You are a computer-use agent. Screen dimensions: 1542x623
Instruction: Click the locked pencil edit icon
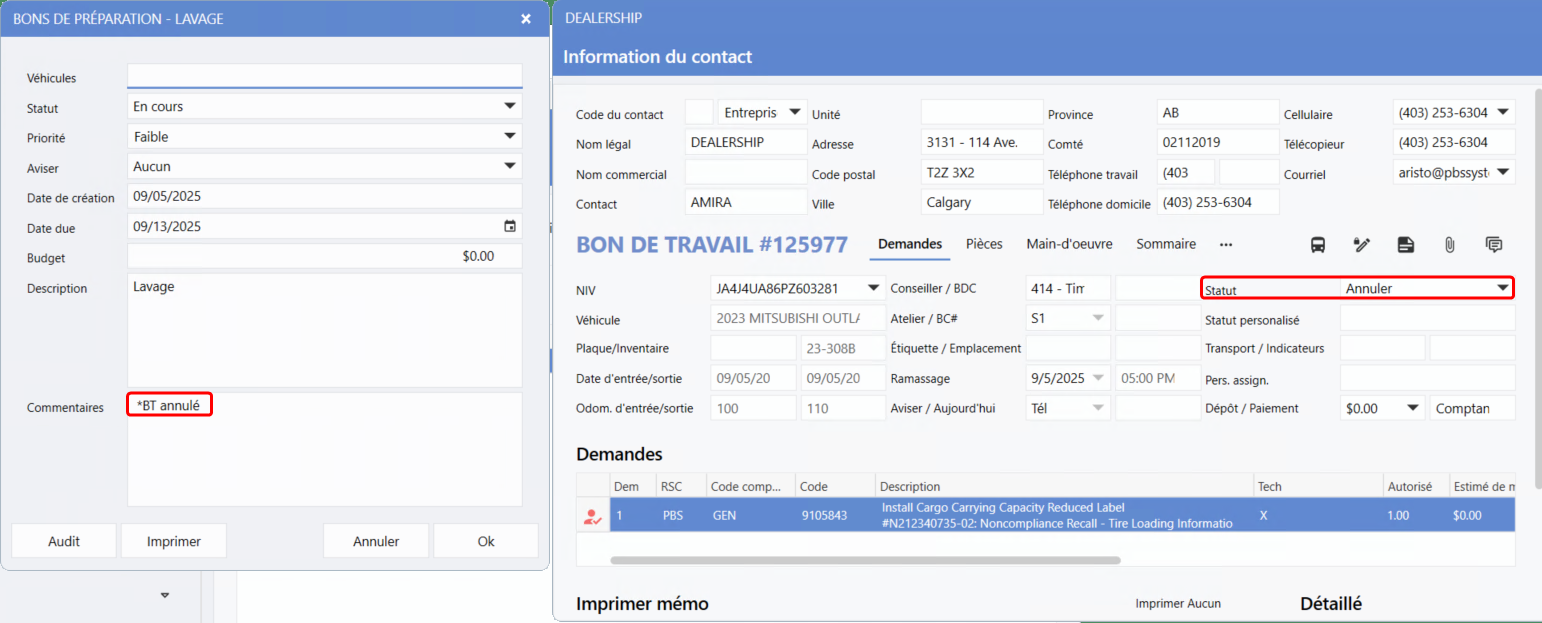(1361, 245)
